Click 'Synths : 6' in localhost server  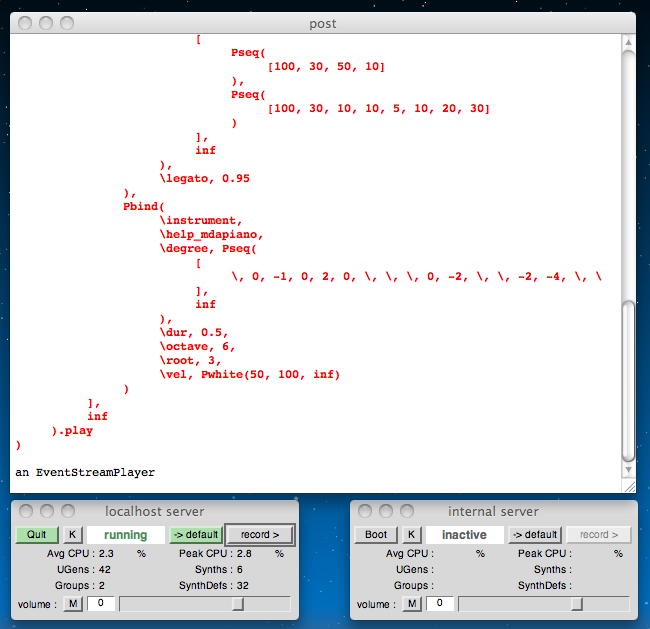219,570
